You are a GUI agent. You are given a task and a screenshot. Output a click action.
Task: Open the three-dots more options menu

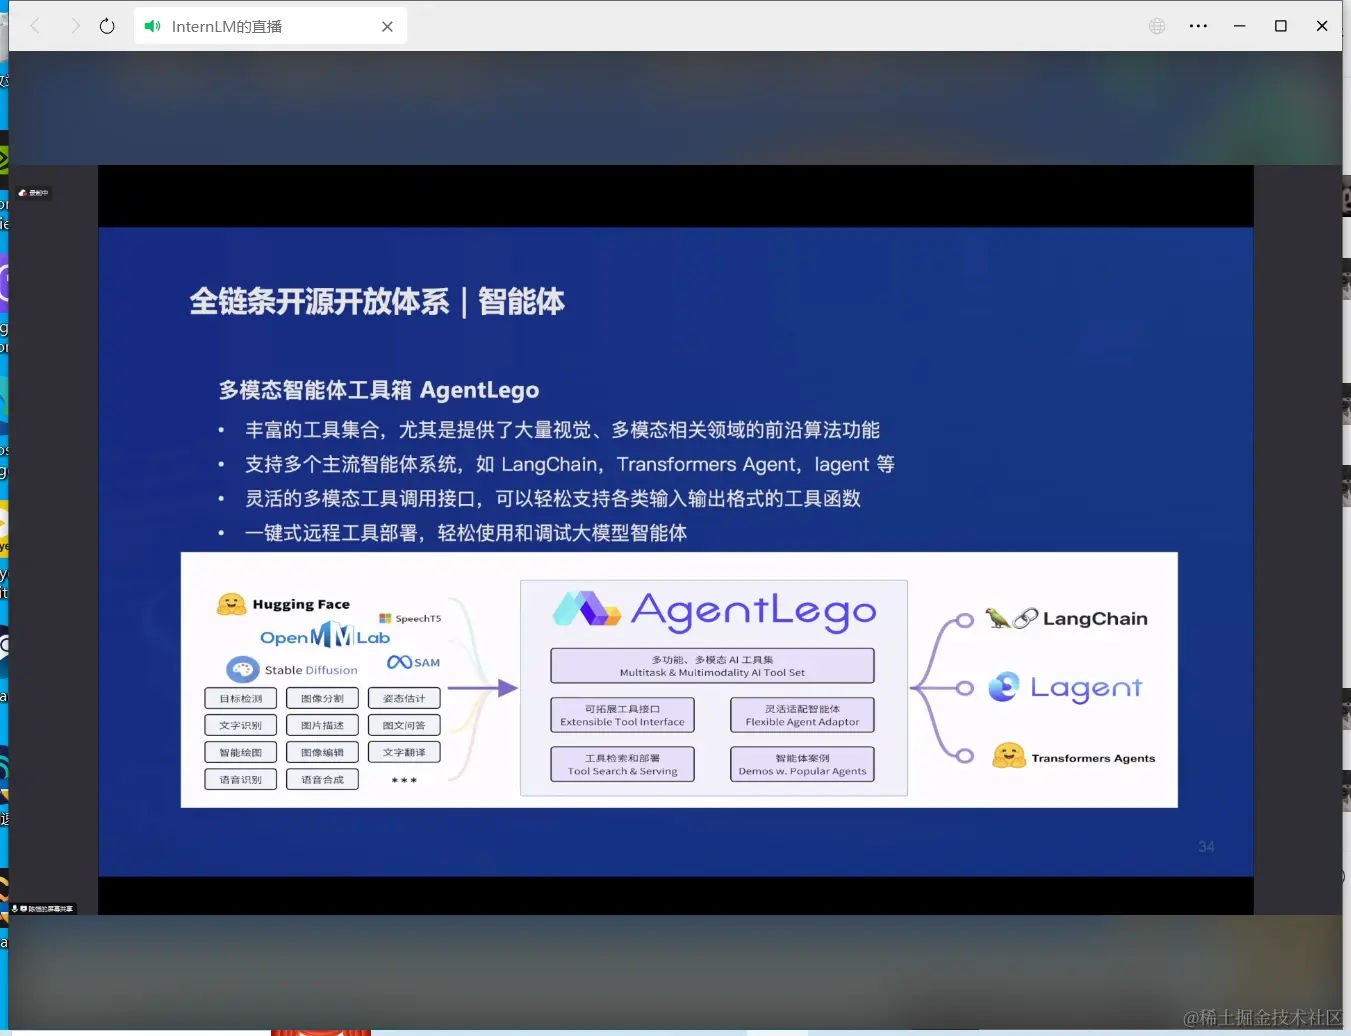[1198, 26]
